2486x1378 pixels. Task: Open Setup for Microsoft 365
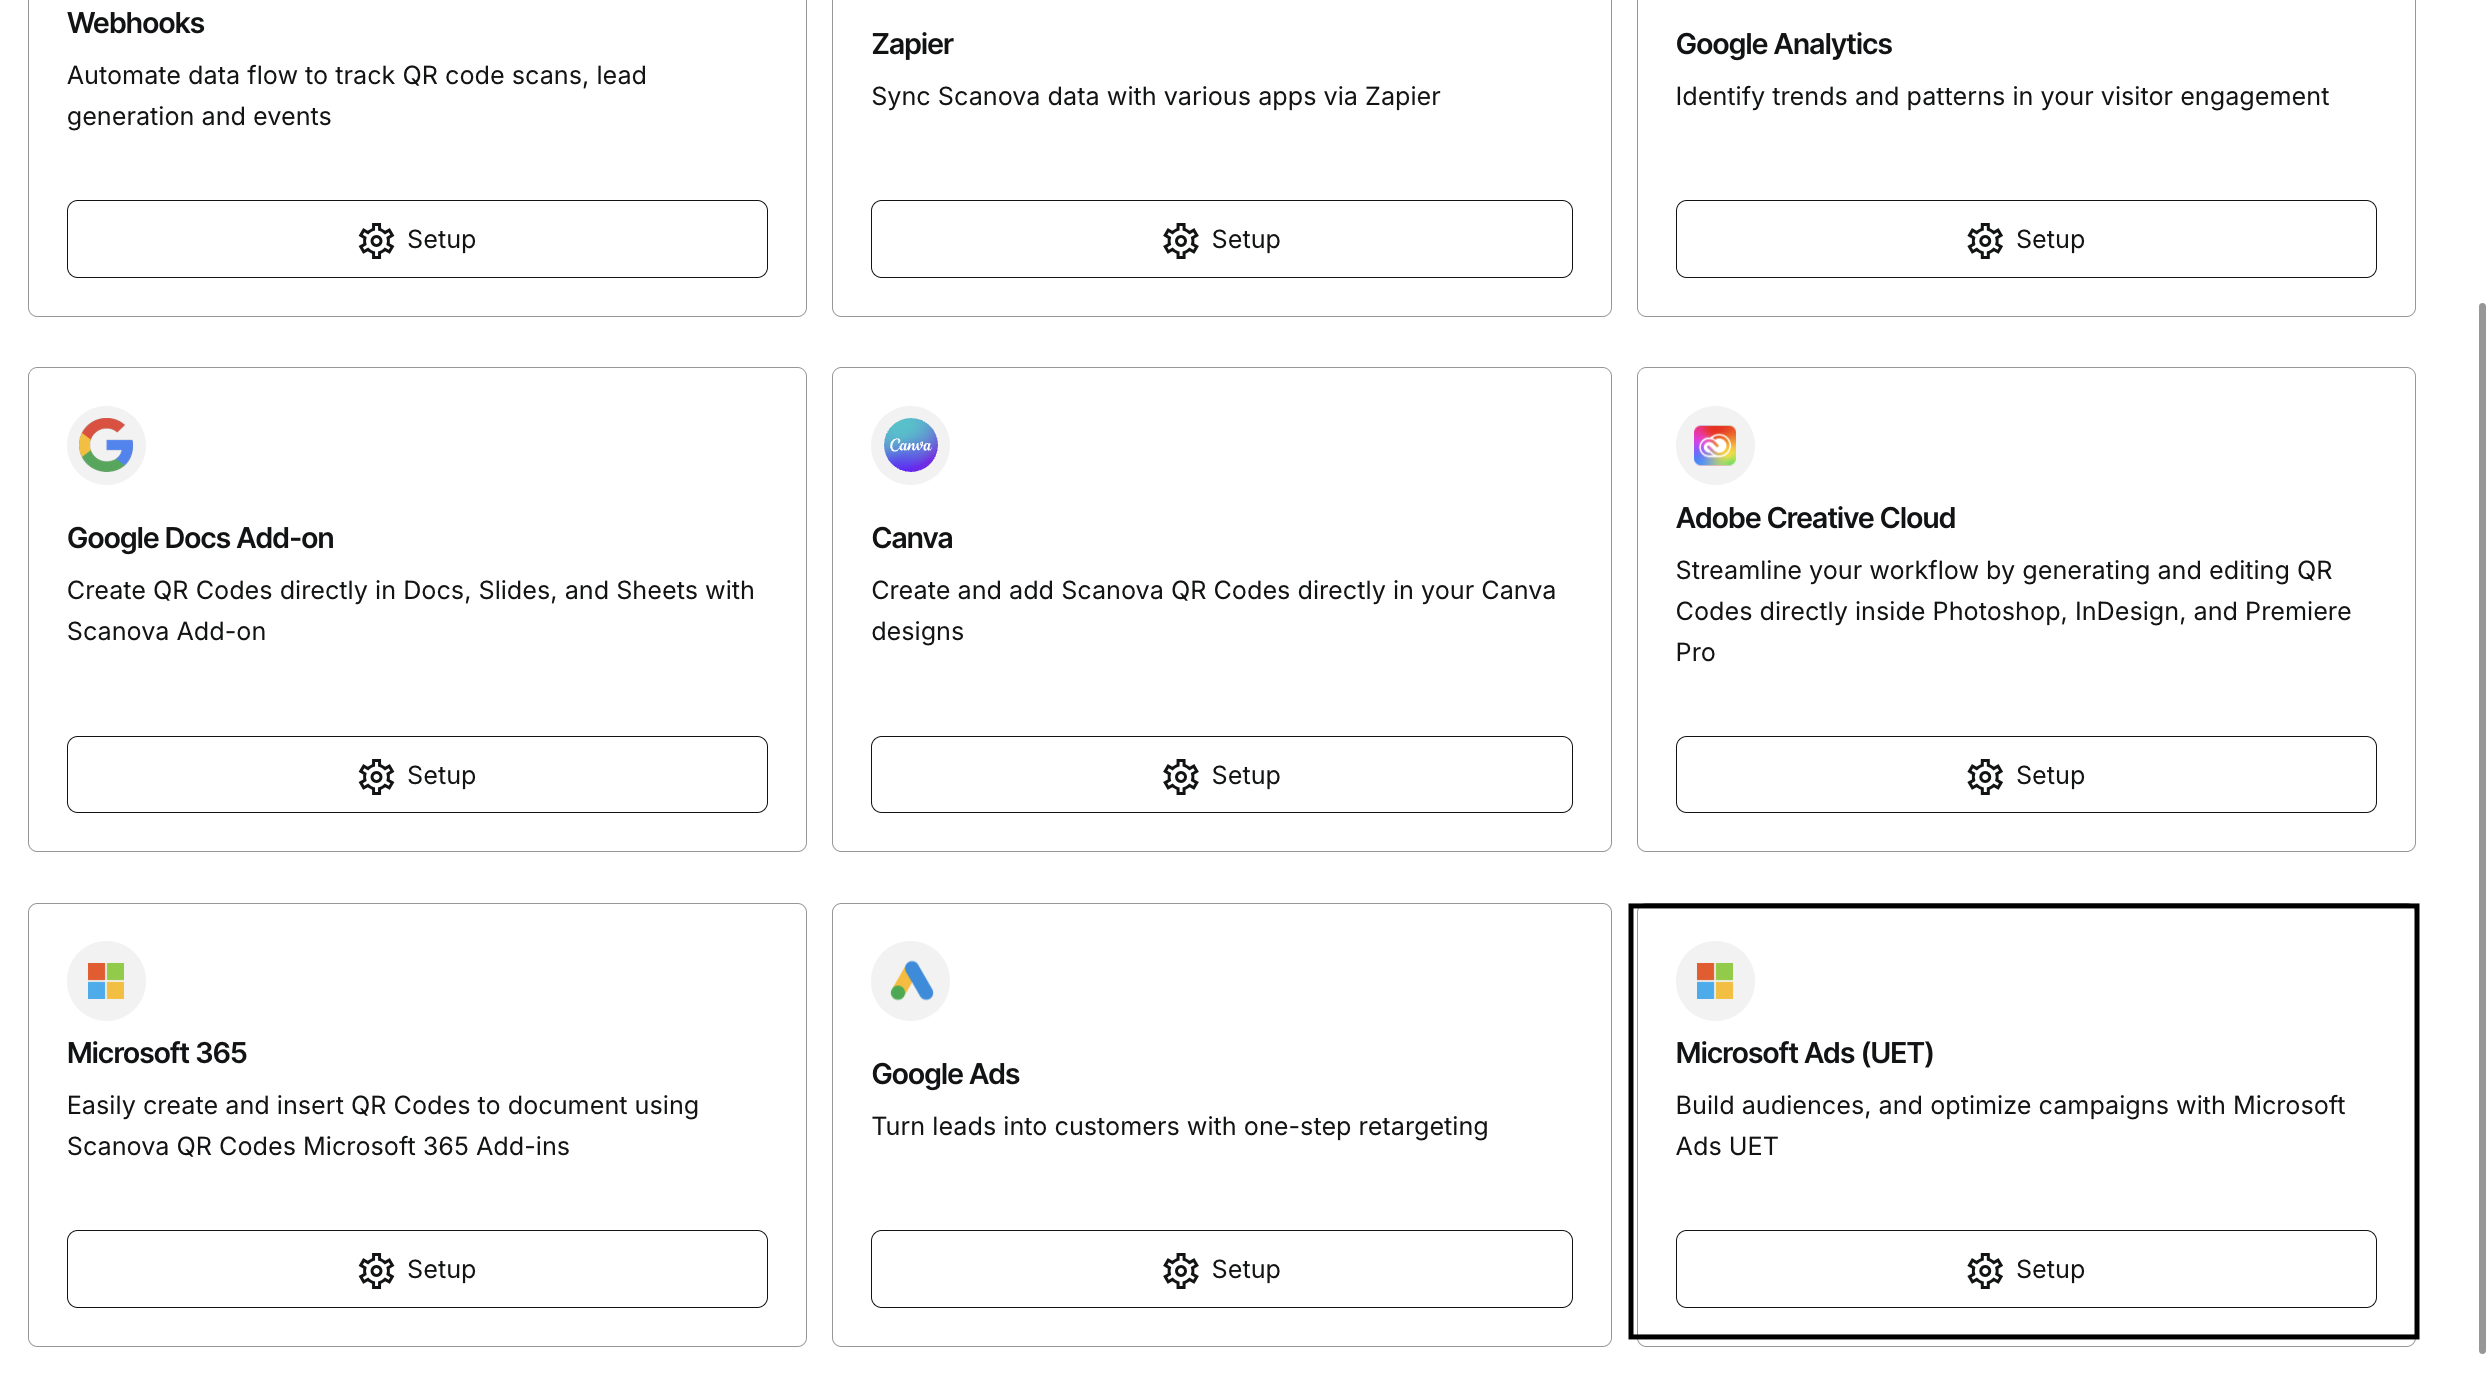417,1269
